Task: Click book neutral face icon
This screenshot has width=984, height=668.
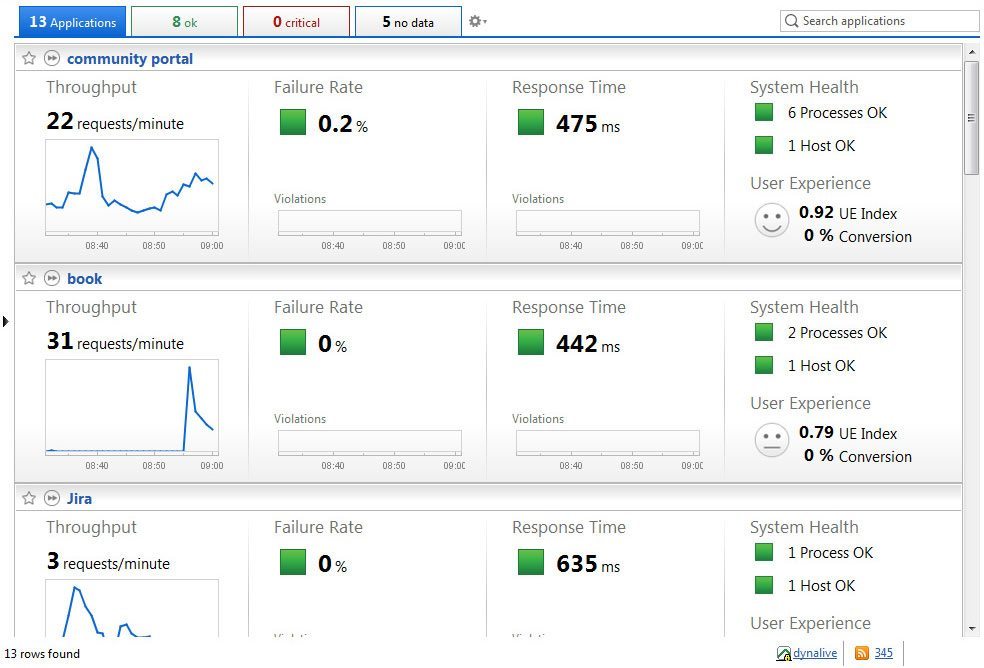Action: 771,440
